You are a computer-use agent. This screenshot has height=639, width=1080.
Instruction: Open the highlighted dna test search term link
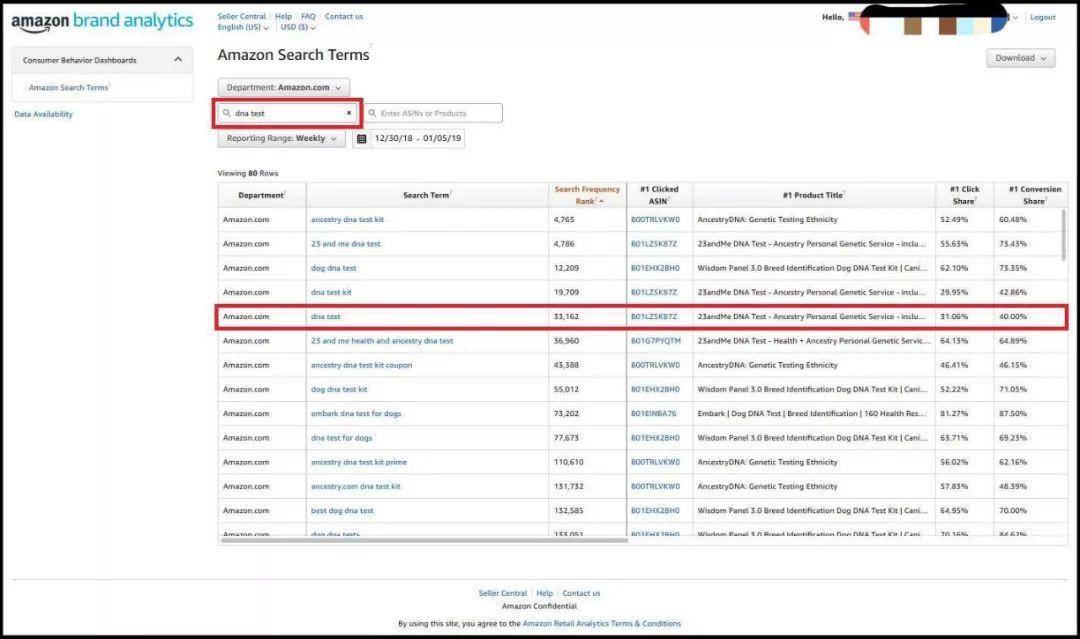click(x=325, y=317)
